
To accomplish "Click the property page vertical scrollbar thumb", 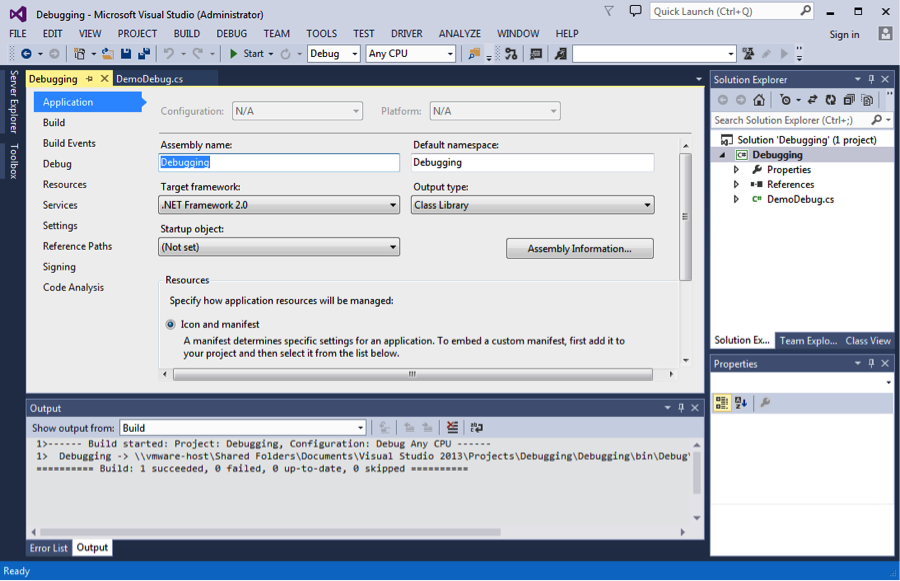I will (x=685, y=217).
